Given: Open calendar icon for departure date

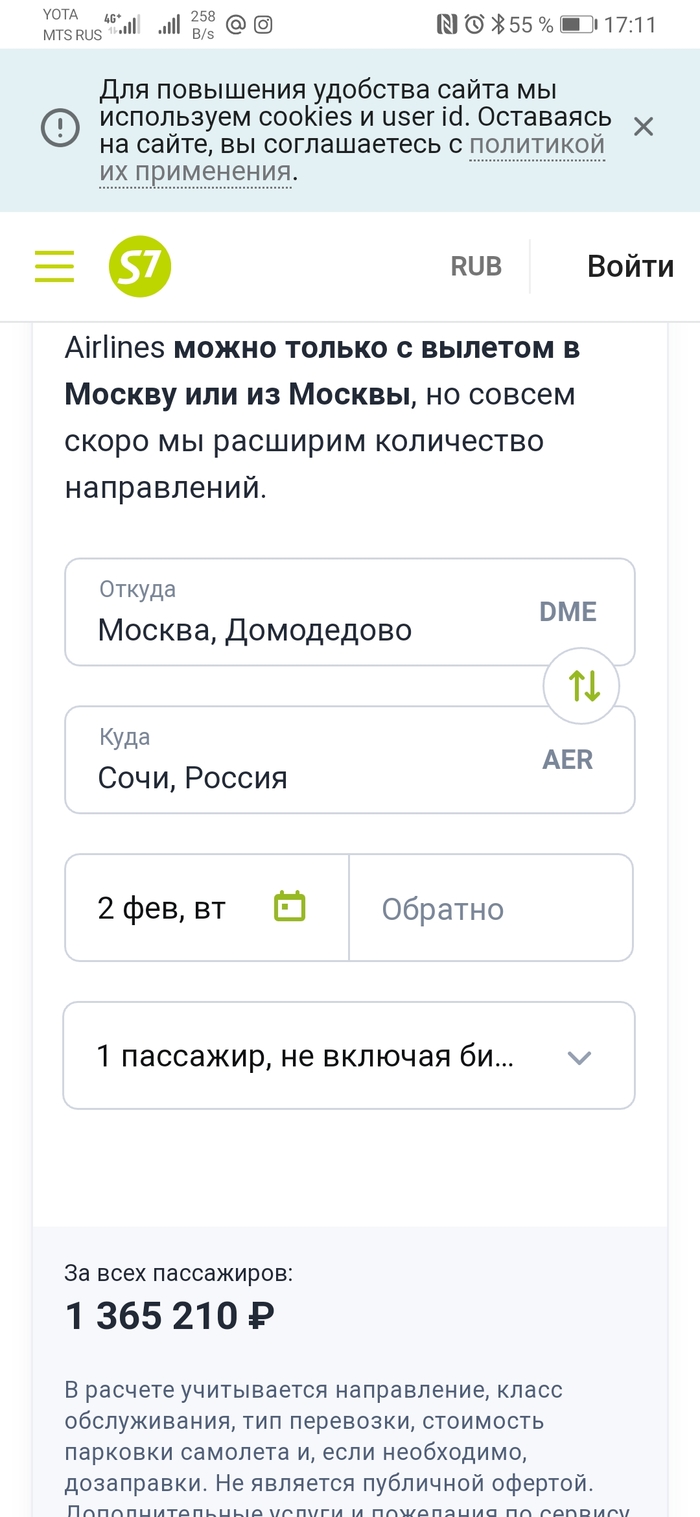Looking at the screenshot, I should pos(289,906).
